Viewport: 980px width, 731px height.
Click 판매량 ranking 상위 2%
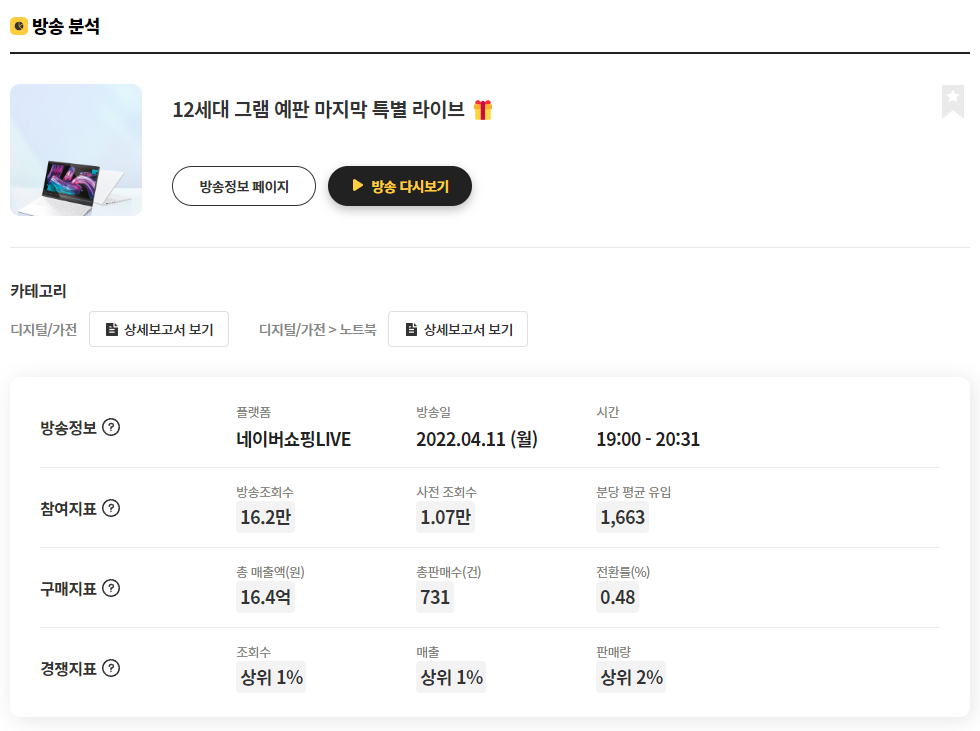631,677
